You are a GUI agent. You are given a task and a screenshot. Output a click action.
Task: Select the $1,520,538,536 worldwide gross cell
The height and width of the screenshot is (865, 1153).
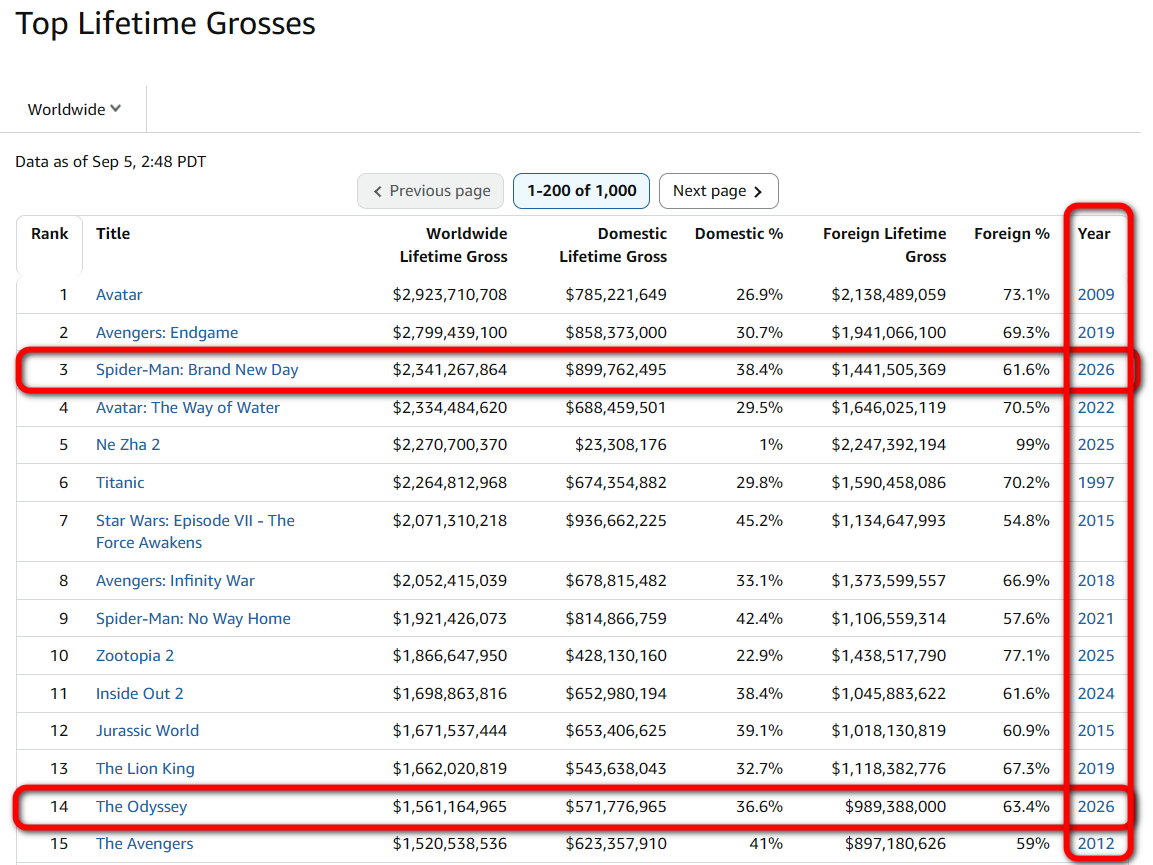(x=449, y=844)
